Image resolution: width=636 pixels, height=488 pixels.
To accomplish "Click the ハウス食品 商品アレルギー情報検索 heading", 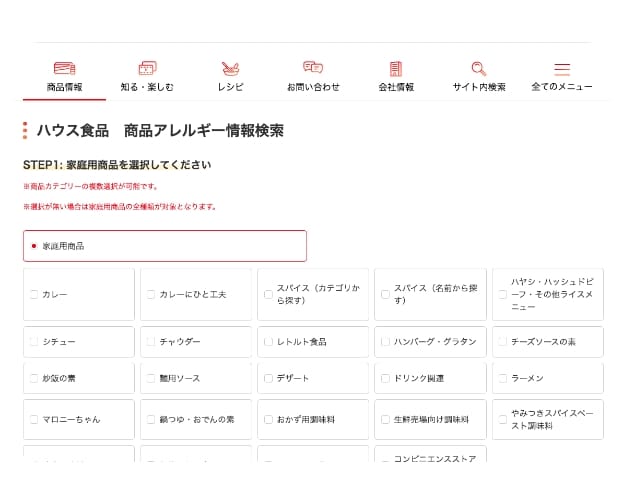I will 160,131.
